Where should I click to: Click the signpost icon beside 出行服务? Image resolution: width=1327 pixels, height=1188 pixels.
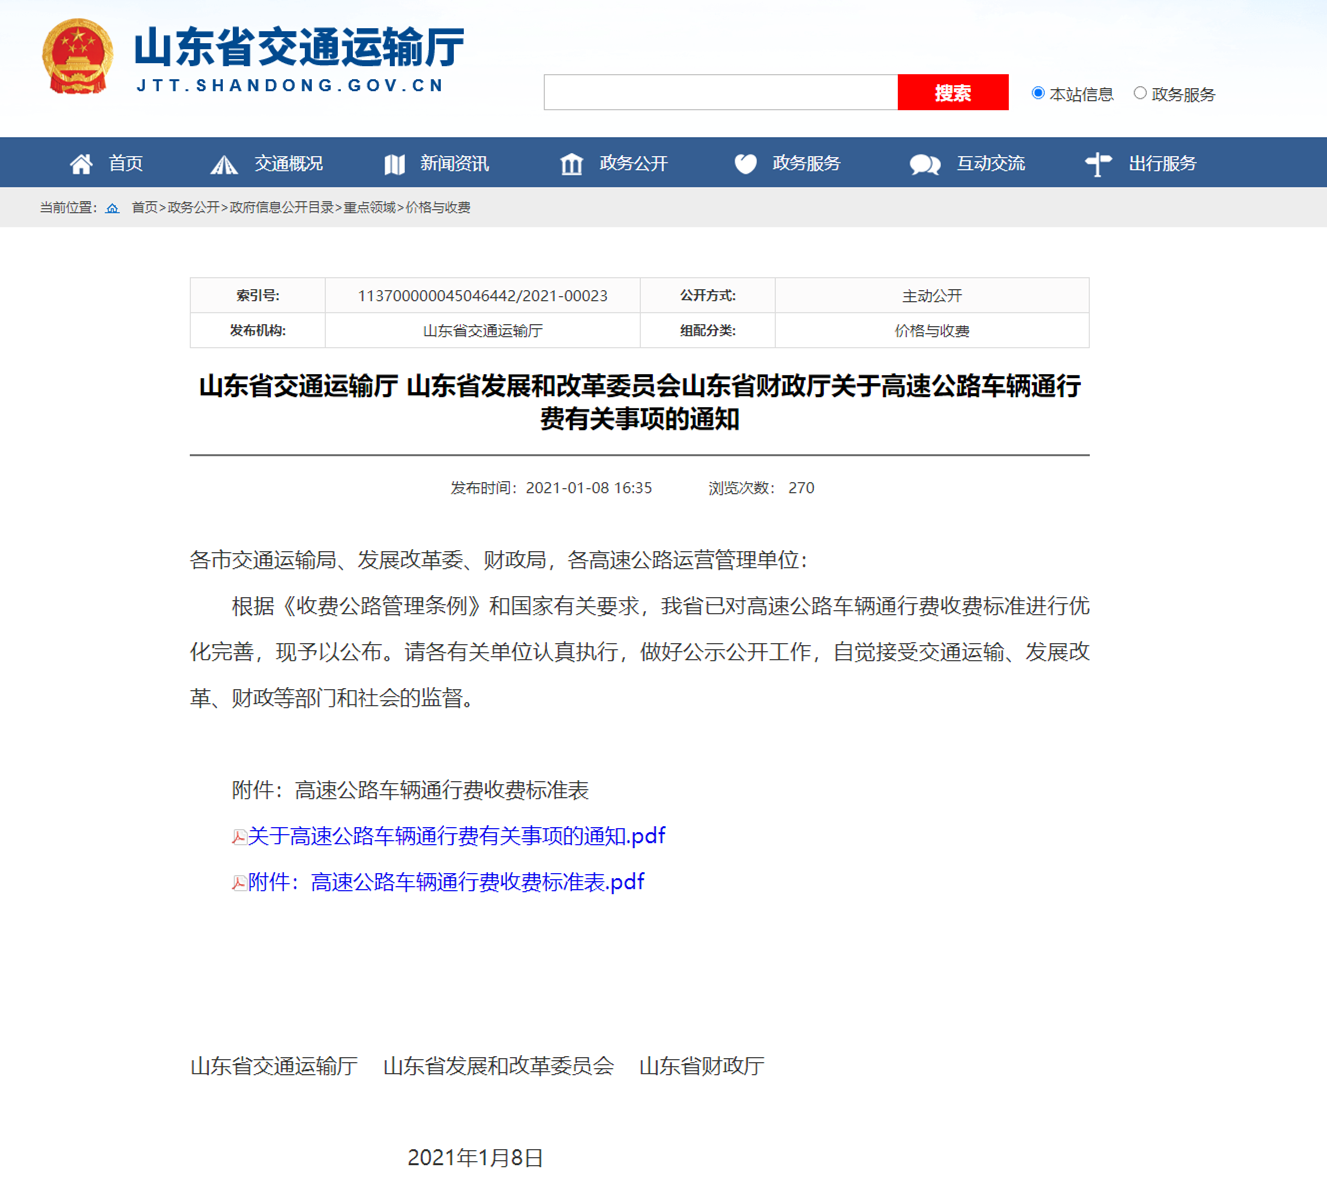1098,164
